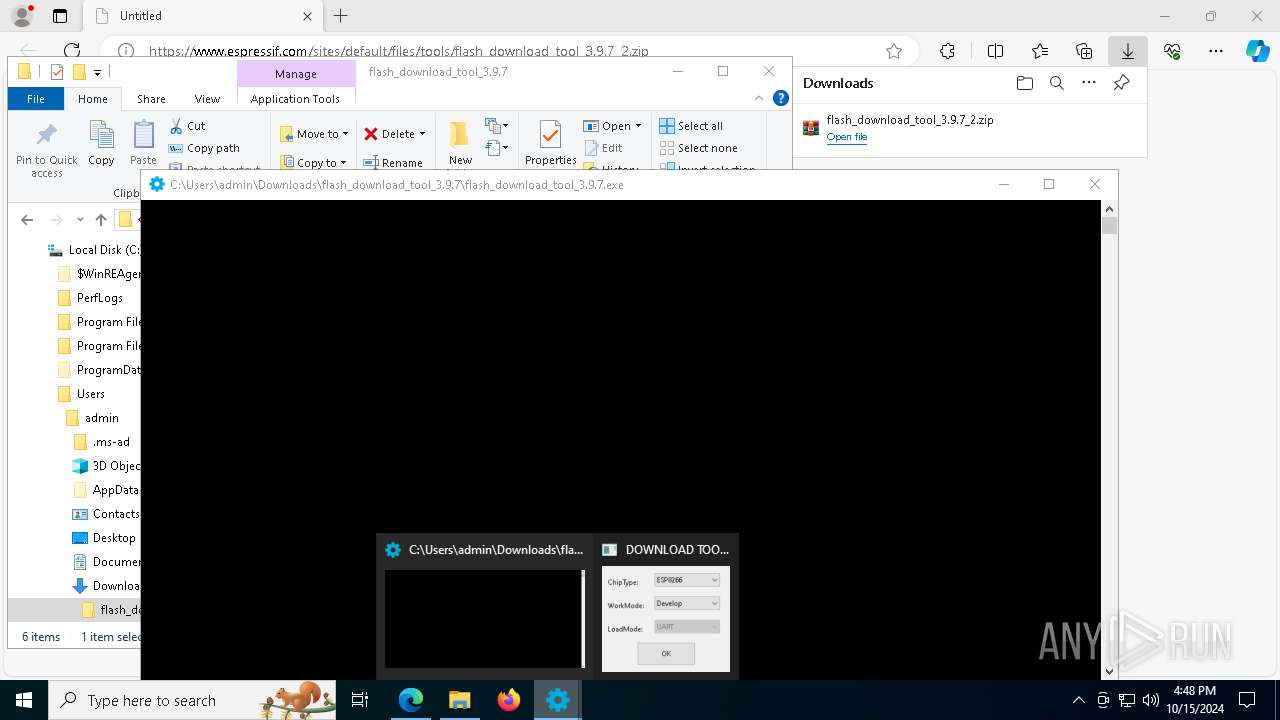This screenshot has width=1280, height=720.
Task: Click New folder icon
Action: pyautogui.click(x=459, y=135)
